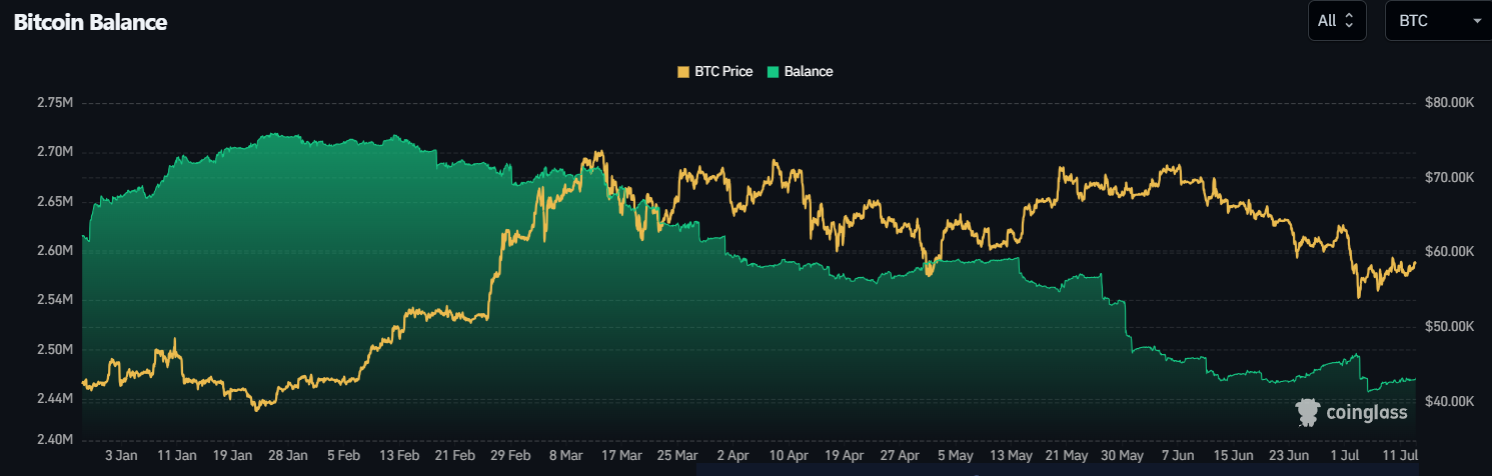
Task: Click the 7 Jun date label
Action: click(1177, 455)
